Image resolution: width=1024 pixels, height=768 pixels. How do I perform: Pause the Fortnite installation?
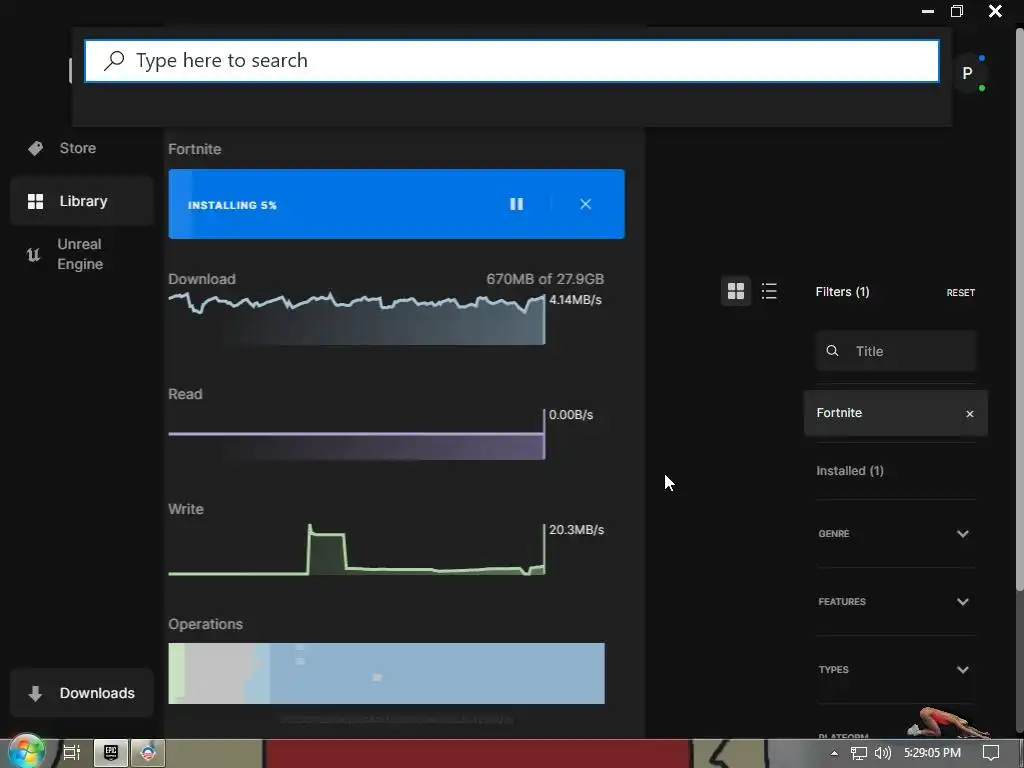516,204
